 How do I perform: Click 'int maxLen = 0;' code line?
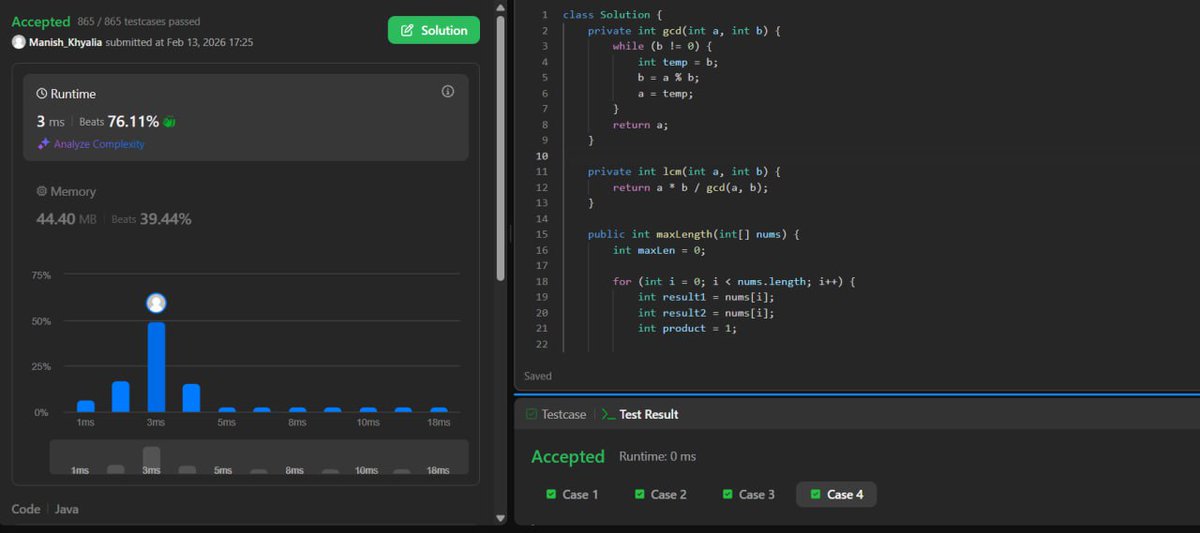tap(660, 250)
